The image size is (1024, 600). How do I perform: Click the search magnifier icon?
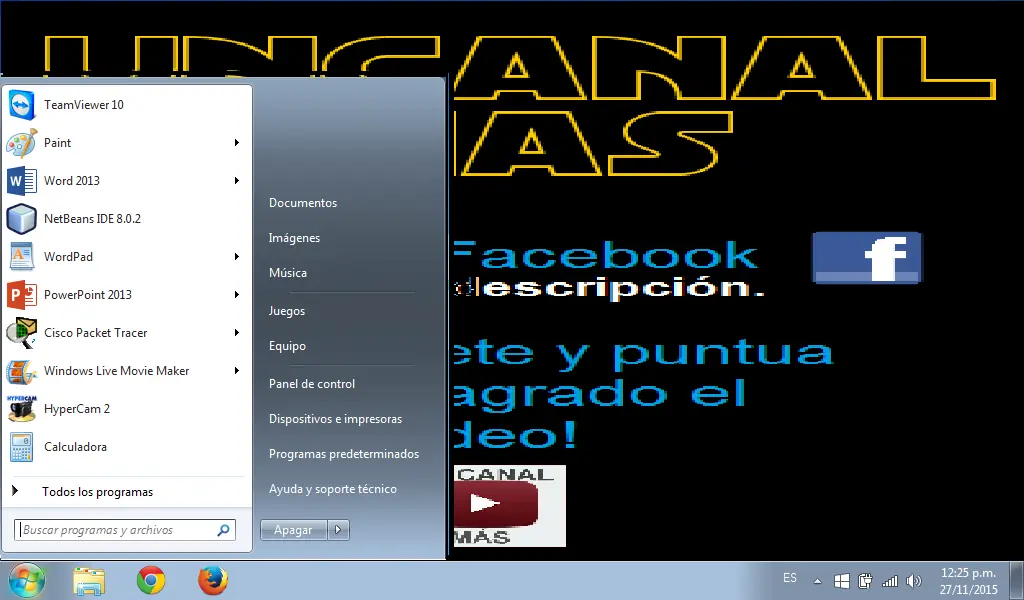click(223, 530)
